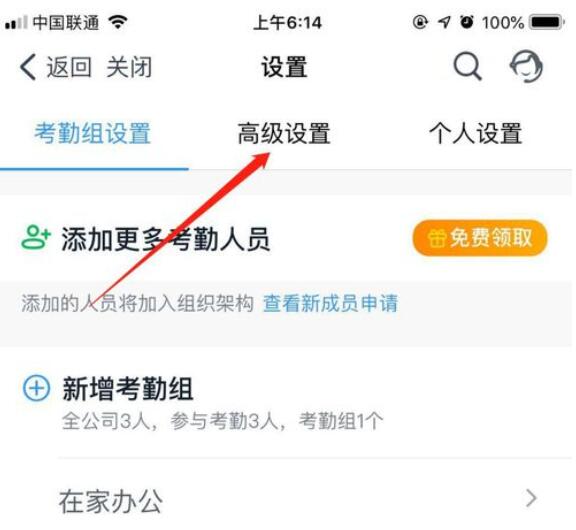Tap the 免费领取 button
The width and height of the screenshot is (576, 530).
tap(480, 238)
